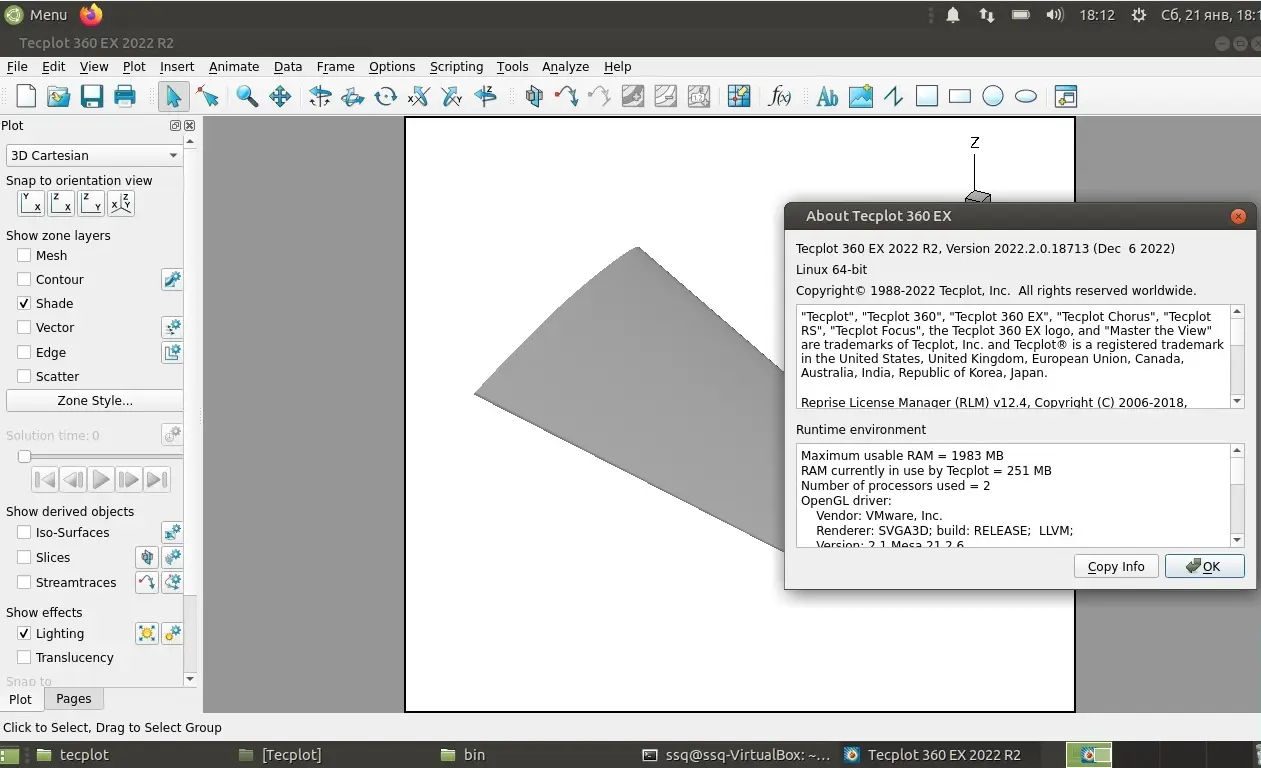Screen dimensions: 1261x768
Task: Save the layout using the floppy disk icon
Action: click(92, 97)
